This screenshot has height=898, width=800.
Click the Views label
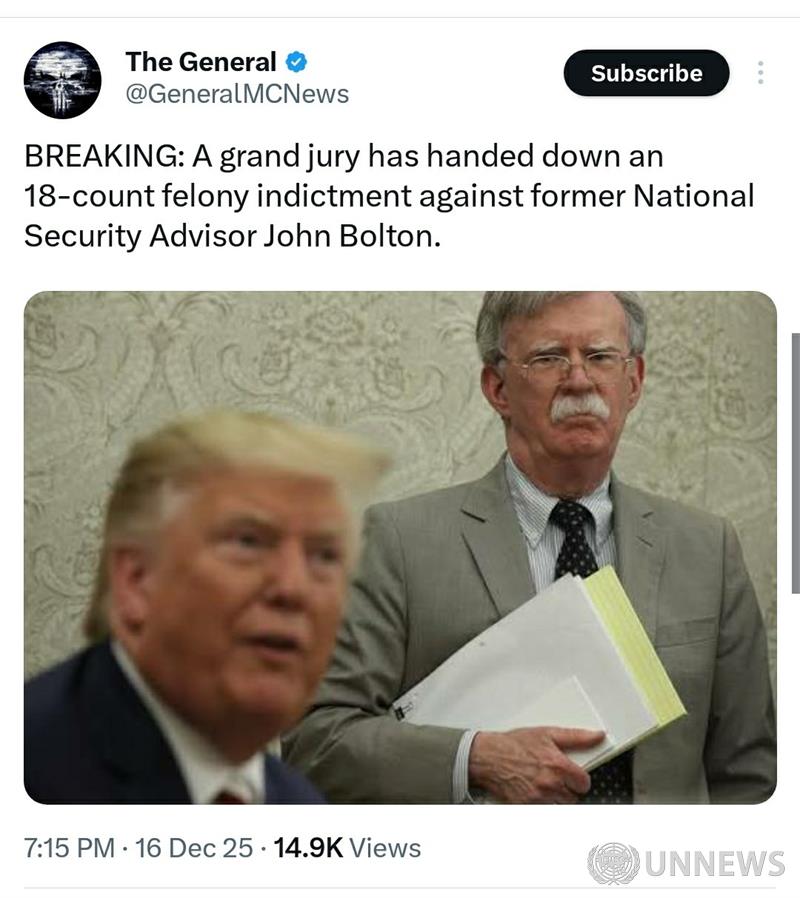386,848
